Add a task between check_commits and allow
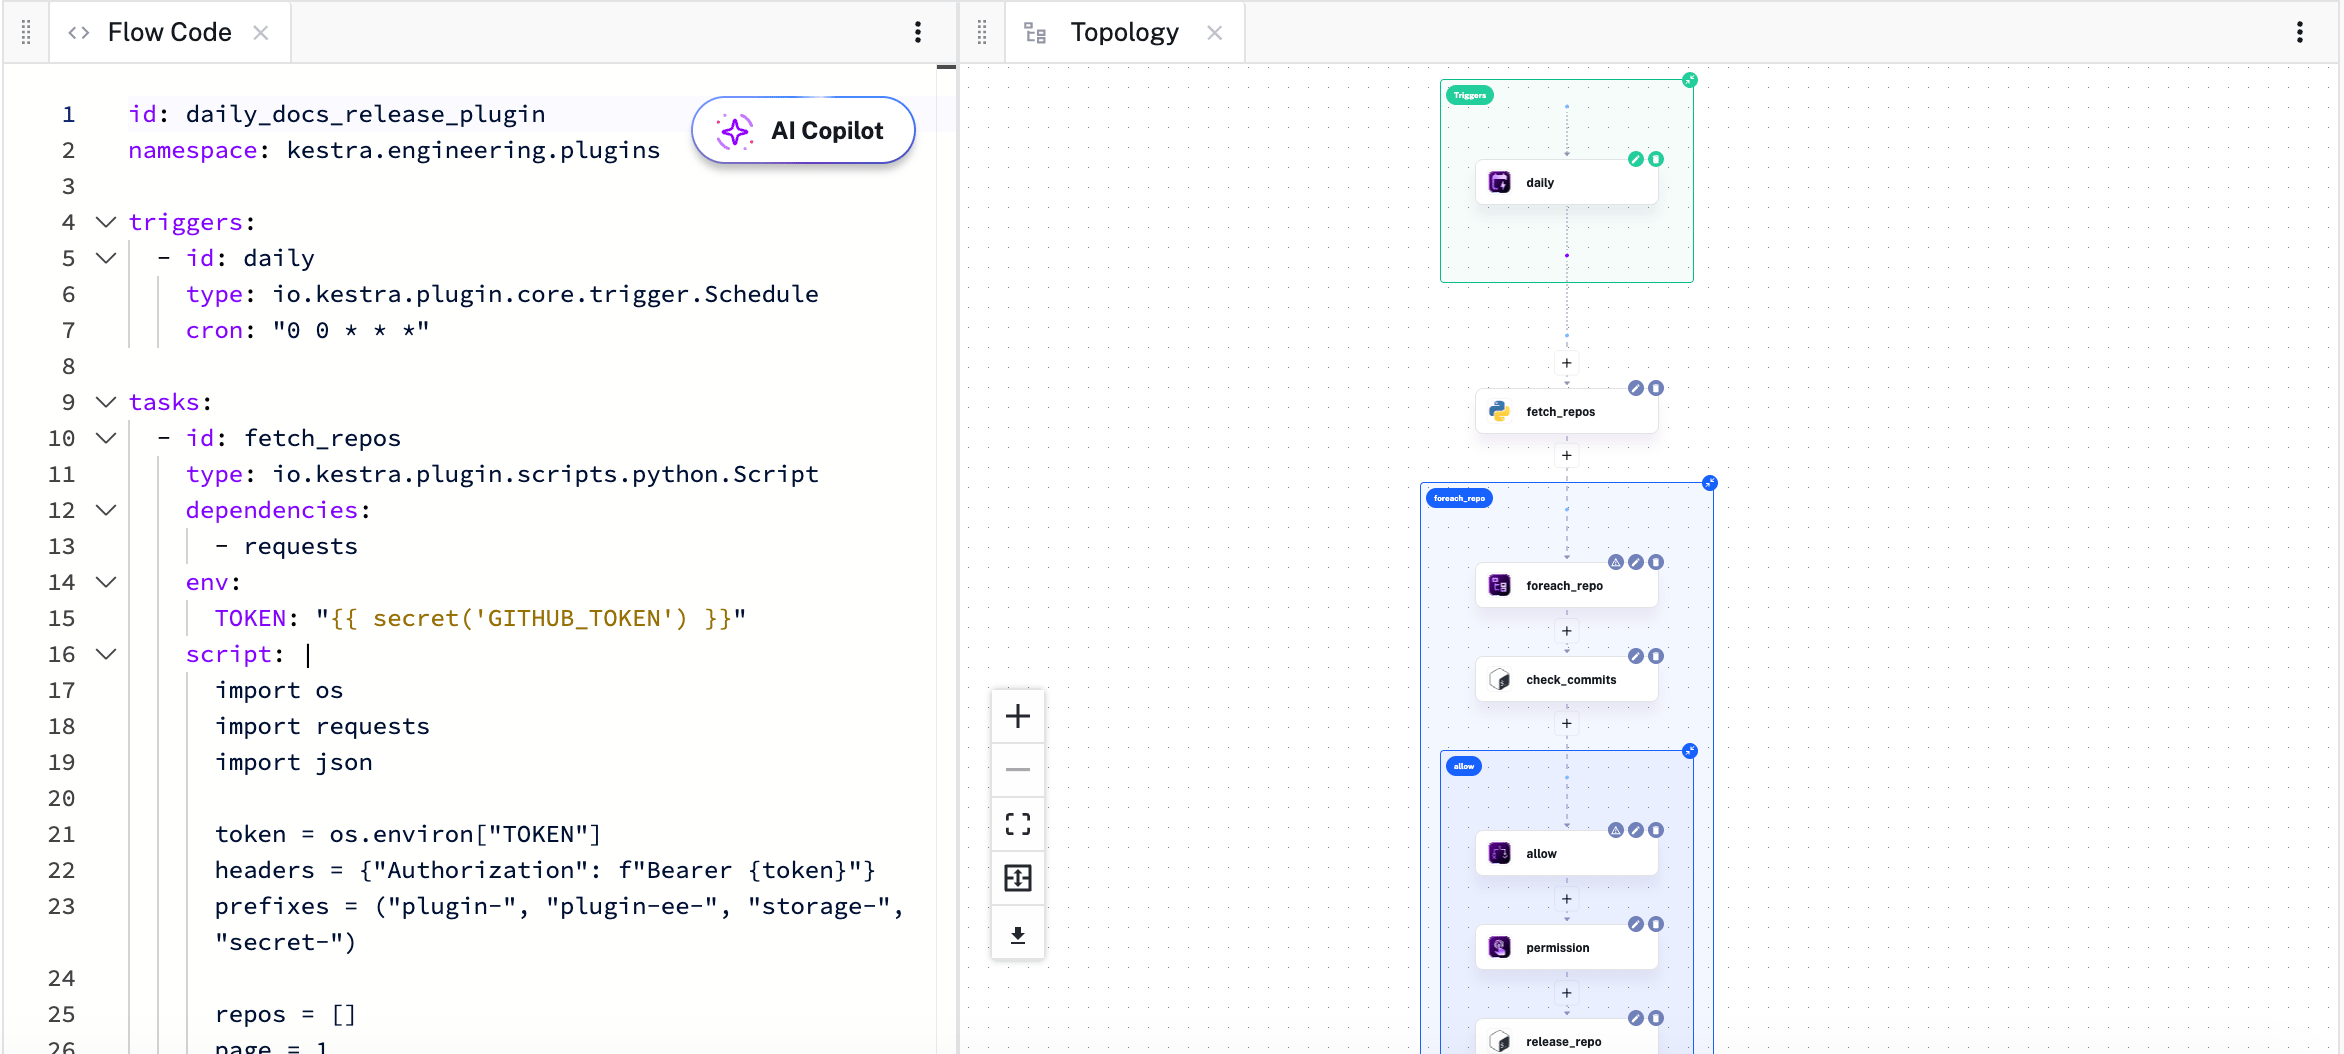Screen dimensions: 2344x1054 1567,723
